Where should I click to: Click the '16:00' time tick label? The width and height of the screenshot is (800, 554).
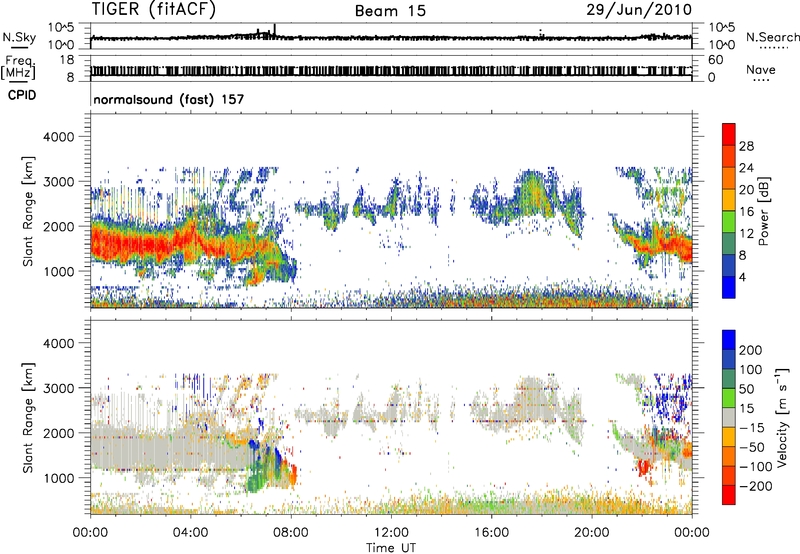point(491,533)
